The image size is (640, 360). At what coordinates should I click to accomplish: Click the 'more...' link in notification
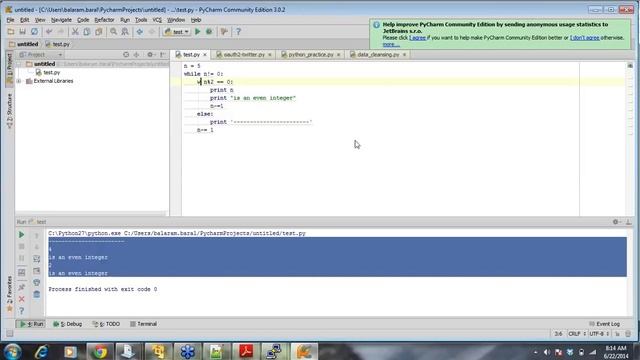click(x=391, y=44)
